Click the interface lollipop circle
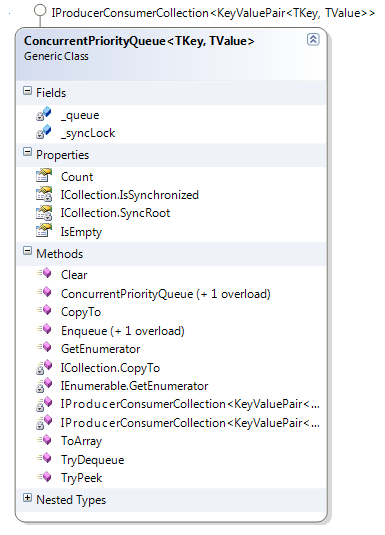Viewport: 385px width, 535px height. click(x=40, y=11)
